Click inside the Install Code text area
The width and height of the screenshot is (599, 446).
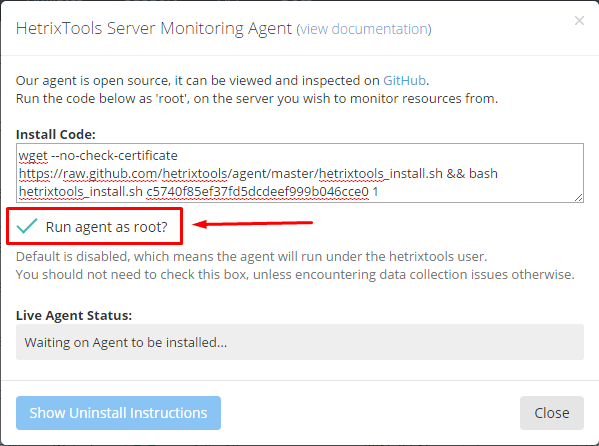[x=300, y=173]
